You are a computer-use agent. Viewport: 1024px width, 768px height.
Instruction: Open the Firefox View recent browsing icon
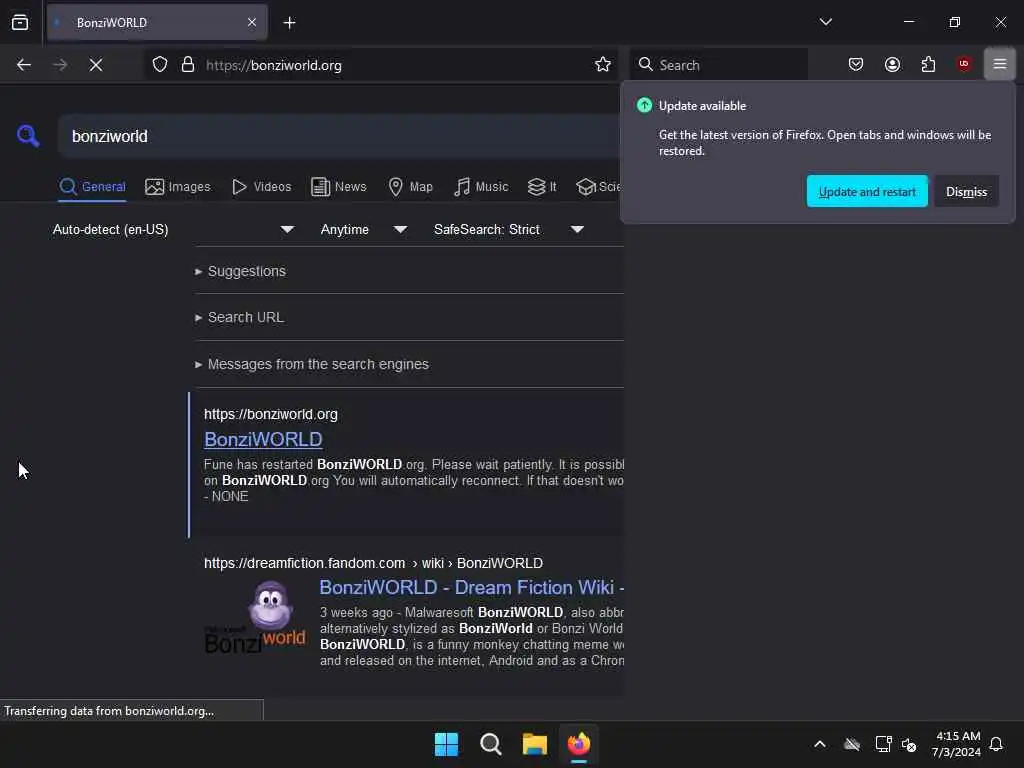click(x=20, y=22)
